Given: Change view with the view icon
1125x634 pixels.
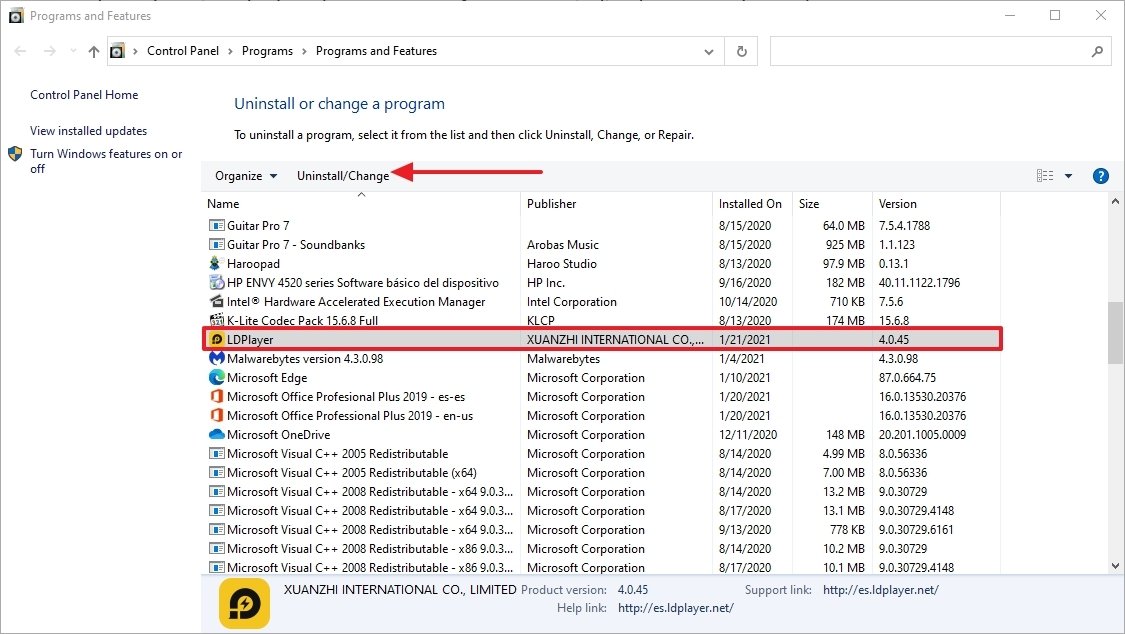Looking at the screenshot, I should point(1045,176).
